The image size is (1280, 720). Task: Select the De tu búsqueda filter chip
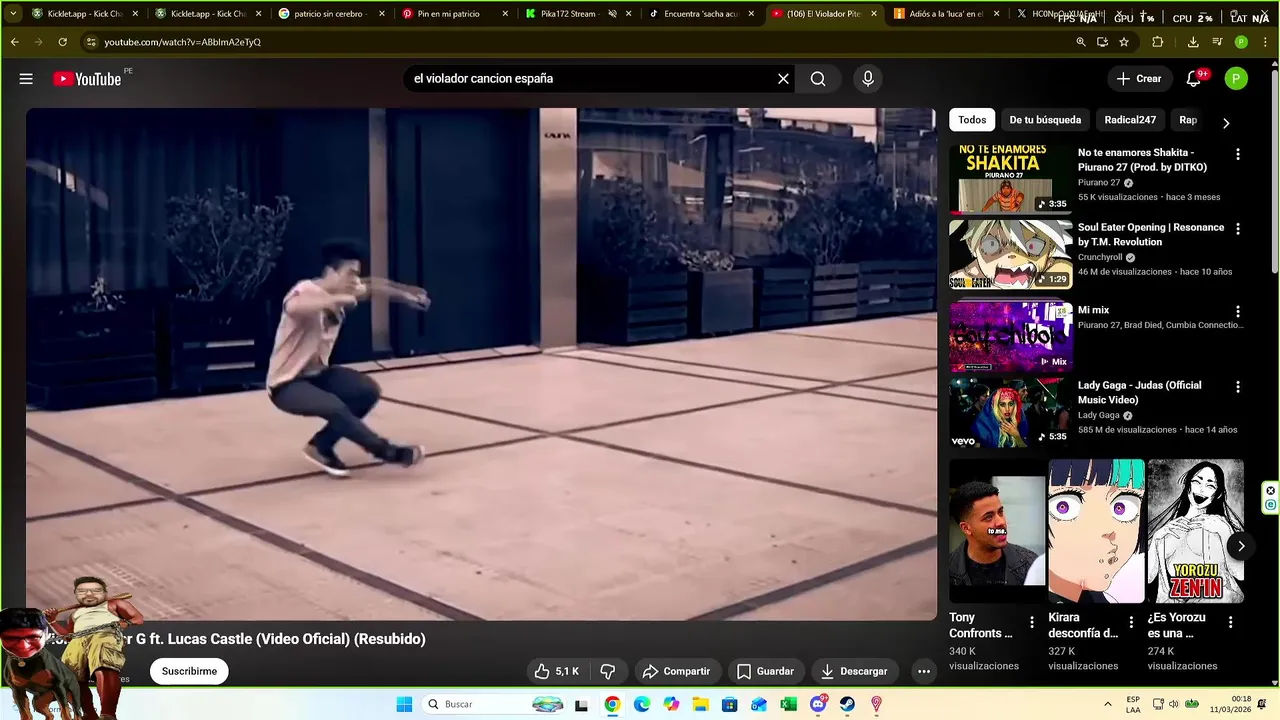[x=1045, y=120]
